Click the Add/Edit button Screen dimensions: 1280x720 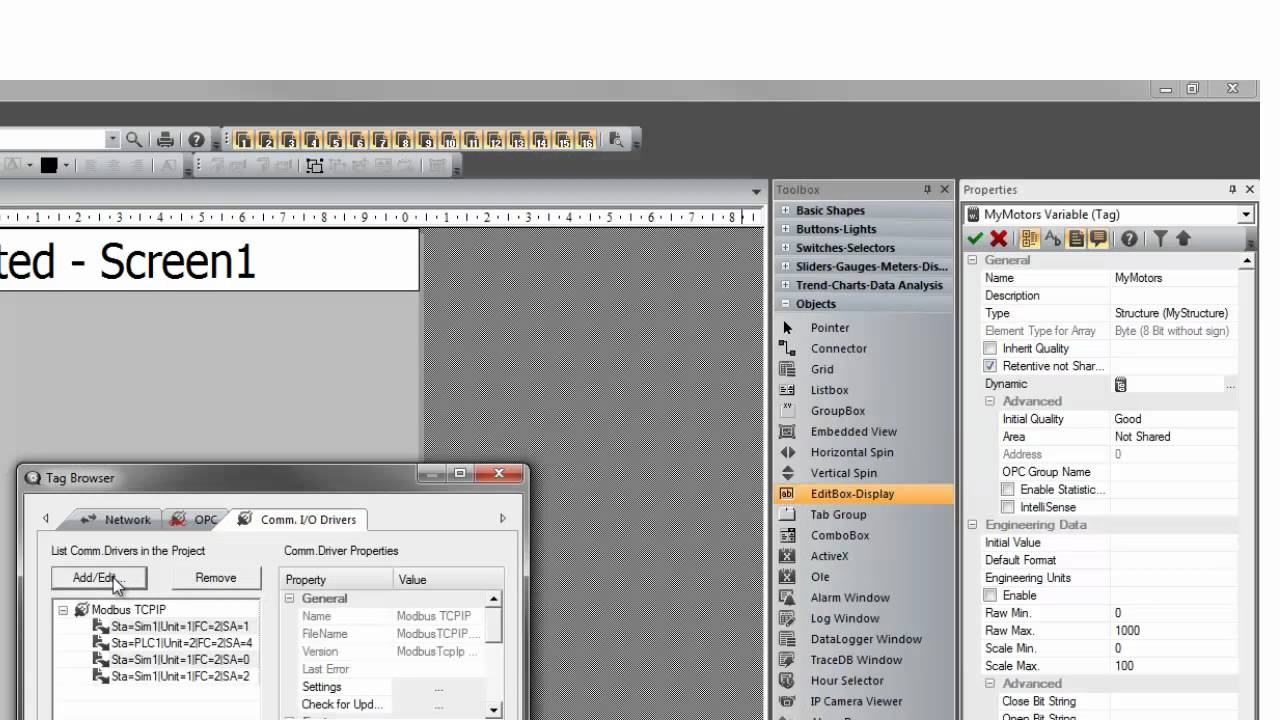pos(99,578)
